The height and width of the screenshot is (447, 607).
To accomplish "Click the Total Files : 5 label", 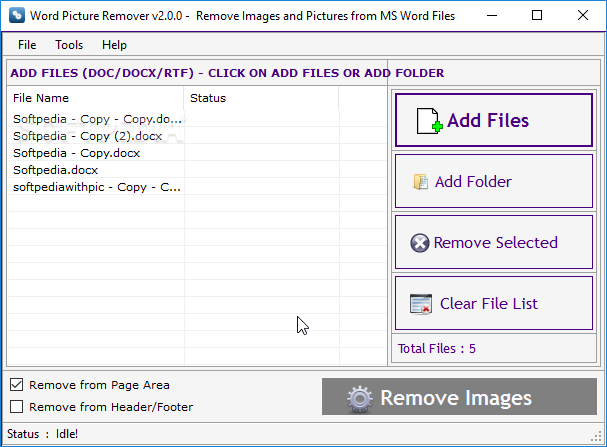I will click(x=437, y=349).
